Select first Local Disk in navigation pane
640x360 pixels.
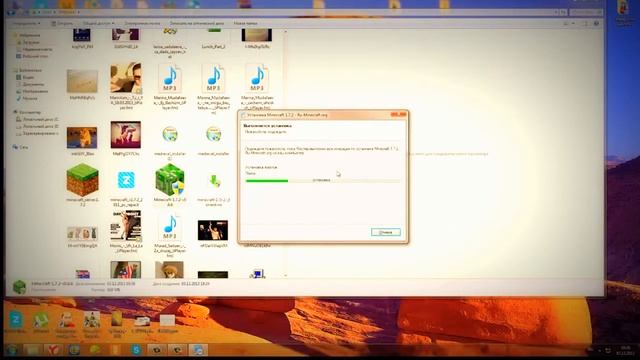(37, 119)
